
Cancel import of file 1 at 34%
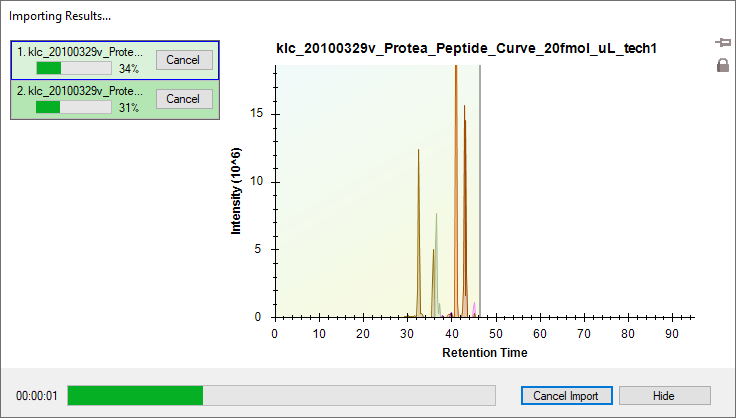tap(184, 60)
